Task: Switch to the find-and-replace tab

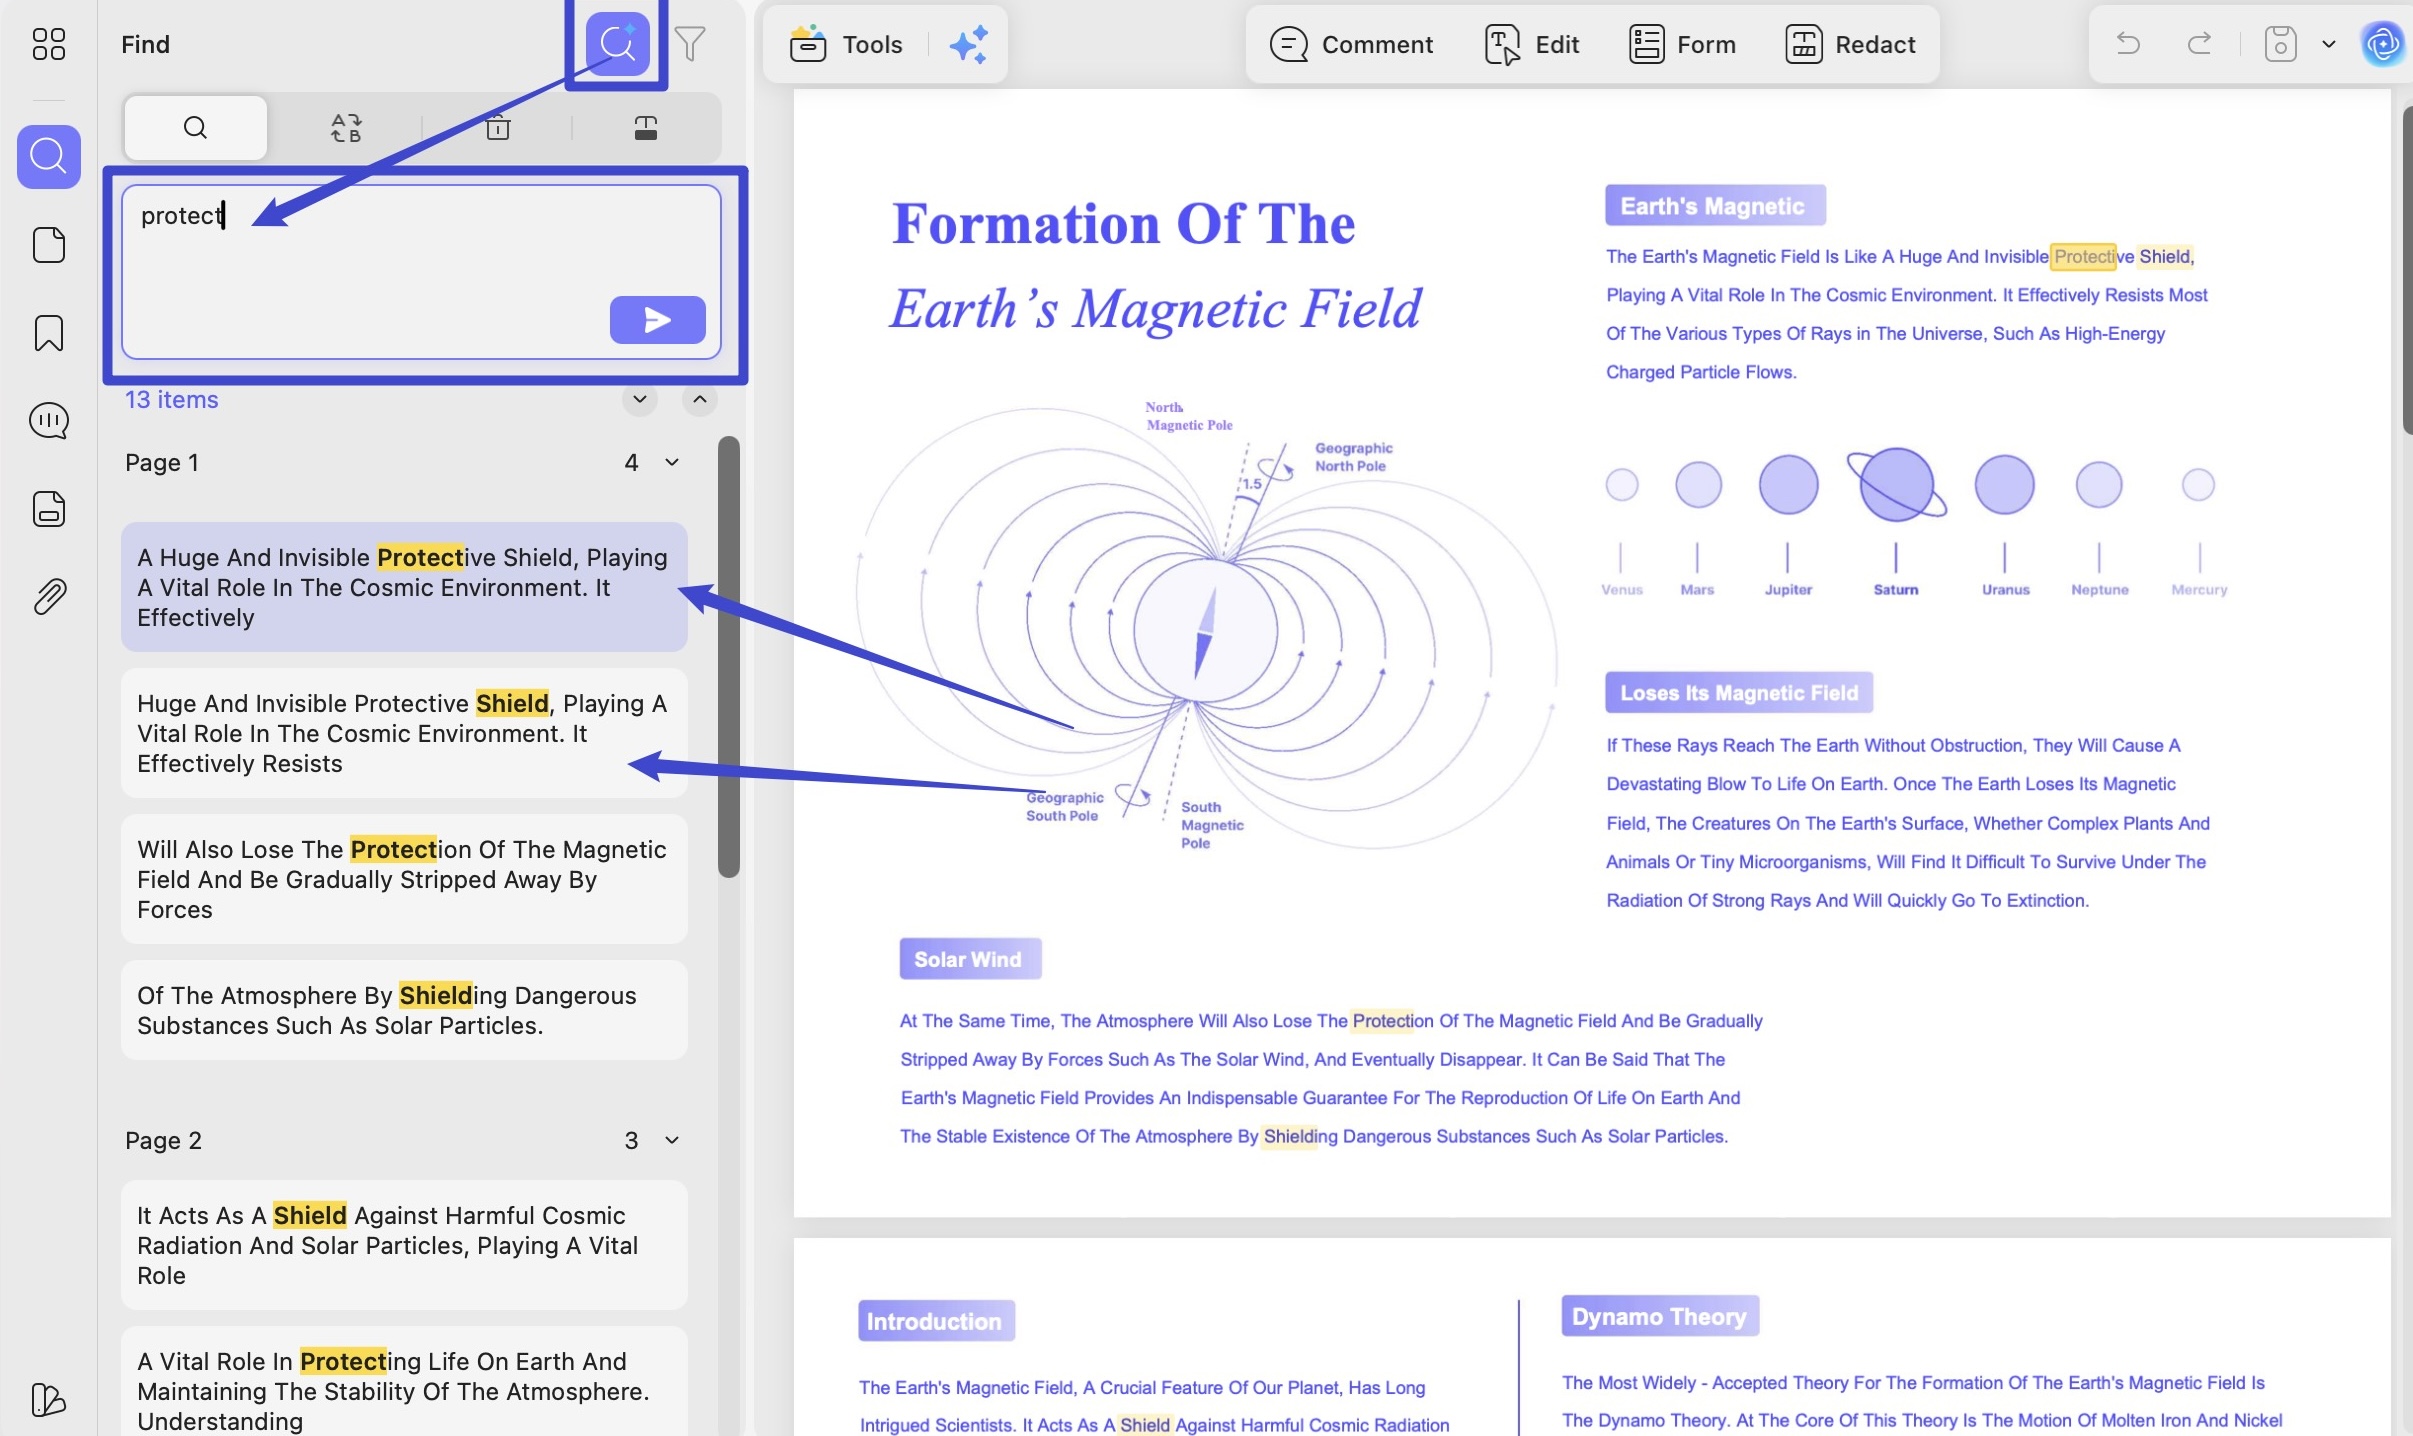Action: [346, 128]
